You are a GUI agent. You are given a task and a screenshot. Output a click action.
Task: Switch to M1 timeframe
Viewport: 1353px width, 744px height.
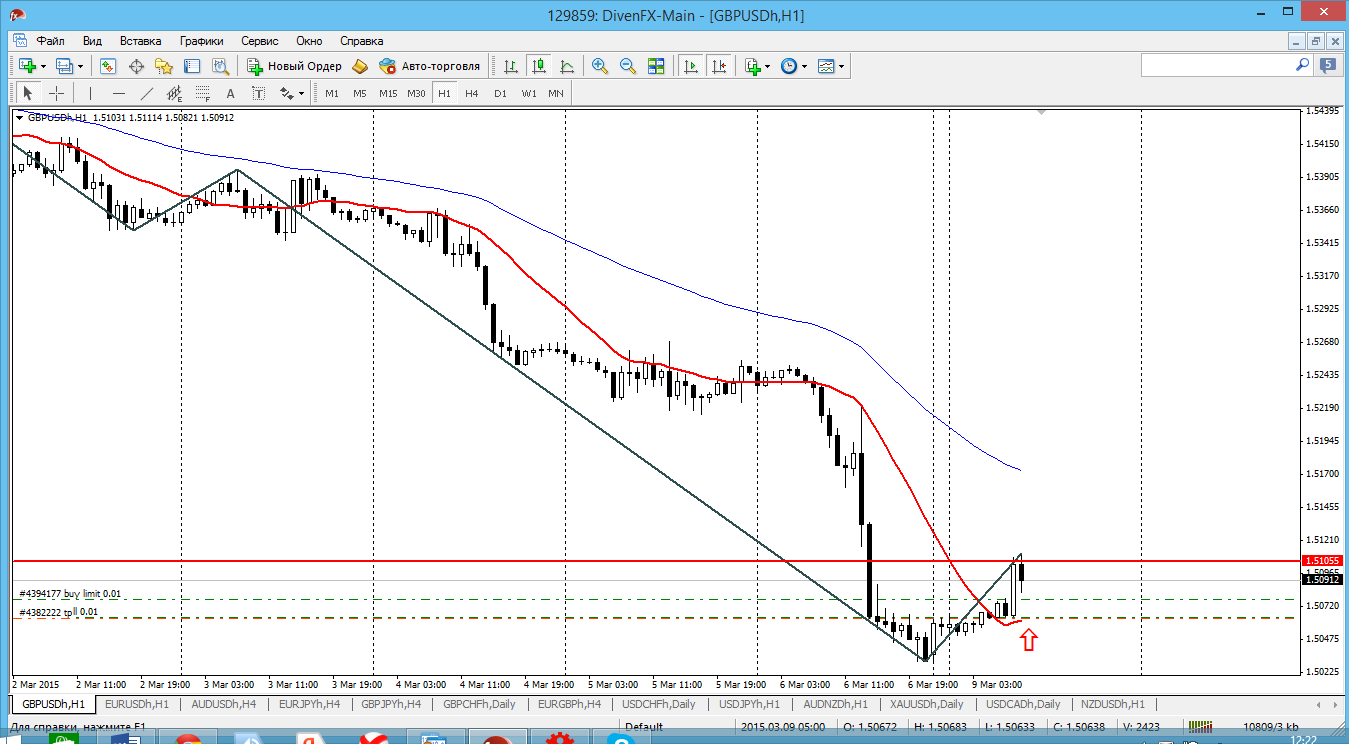[332, 93]
